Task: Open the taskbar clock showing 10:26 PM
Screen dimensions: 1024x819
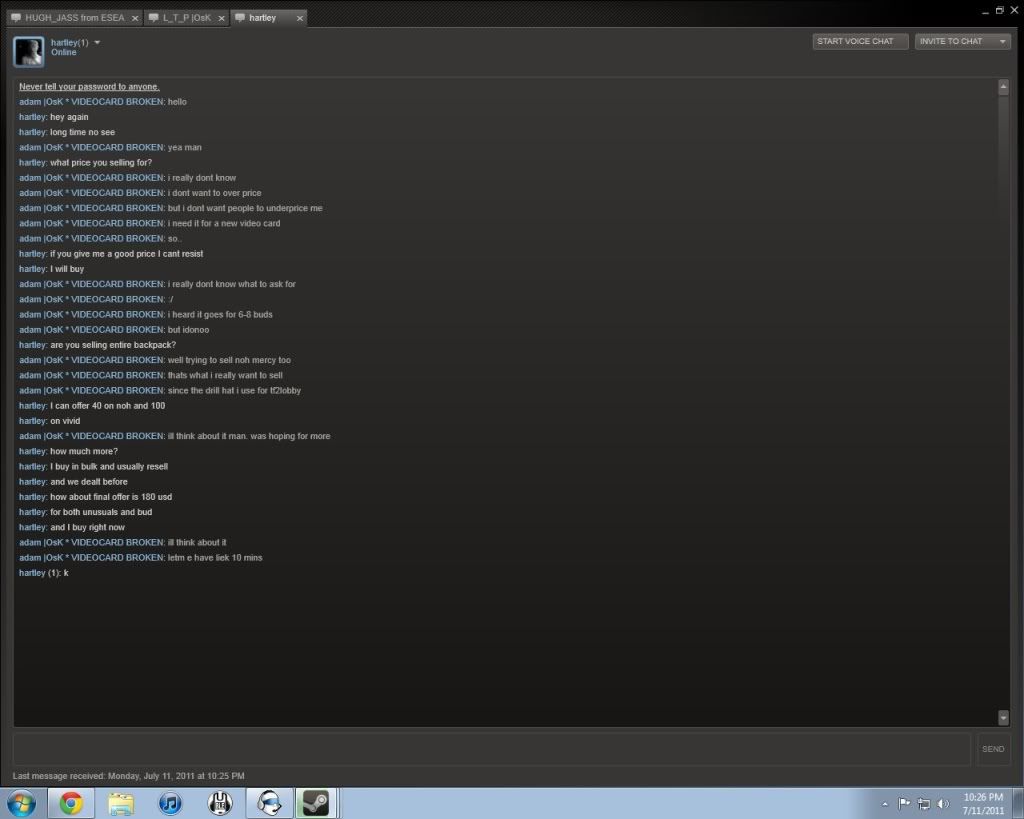Action: pyautogui.click(x=983, y=803)
